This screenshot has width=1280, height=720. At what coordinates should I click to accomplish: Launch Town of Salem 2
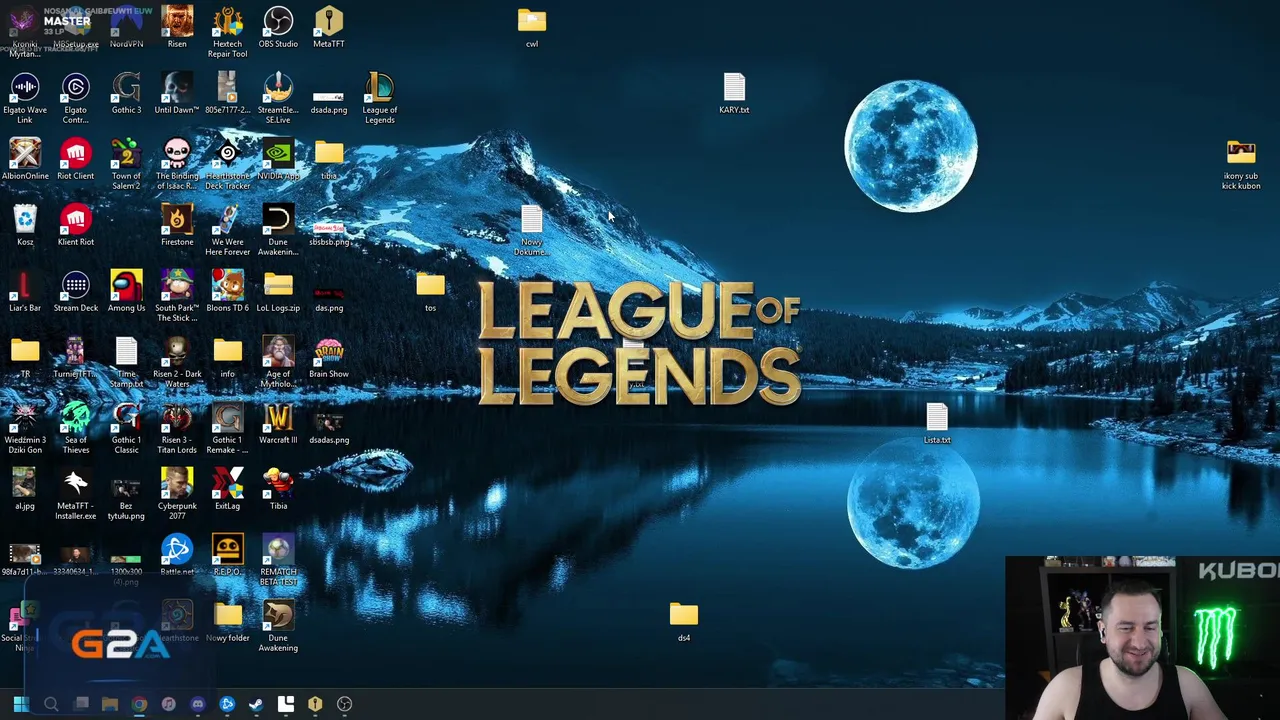(x=126, y=164)
